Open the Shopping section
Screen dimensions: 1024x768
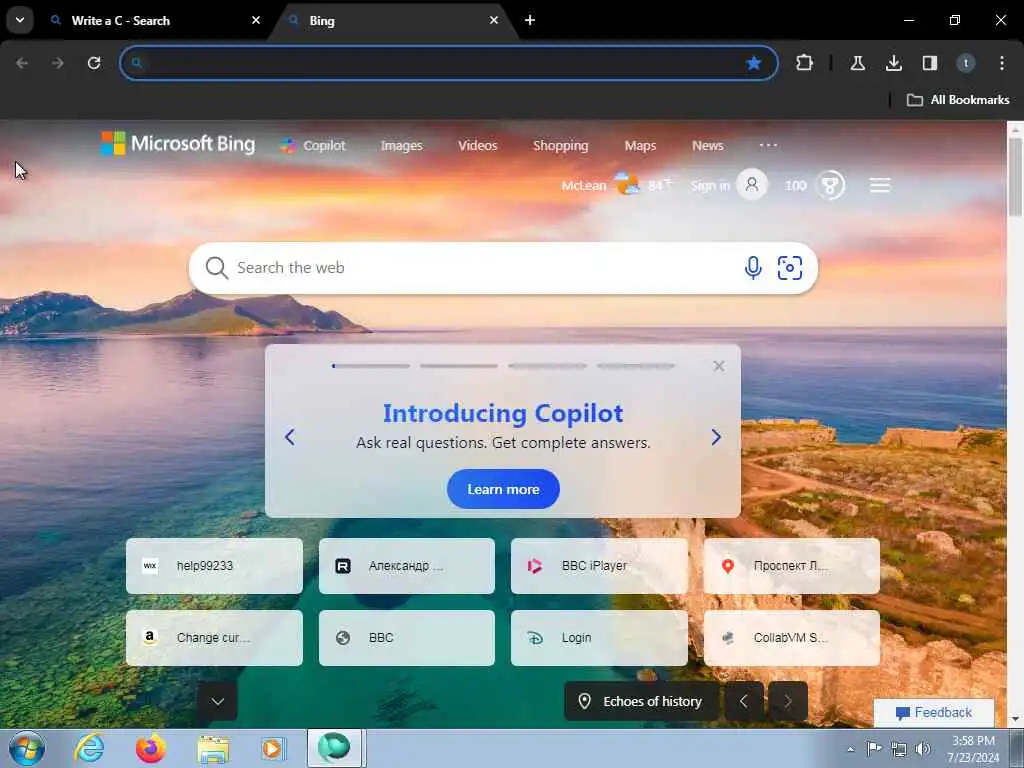pos(560,146)
